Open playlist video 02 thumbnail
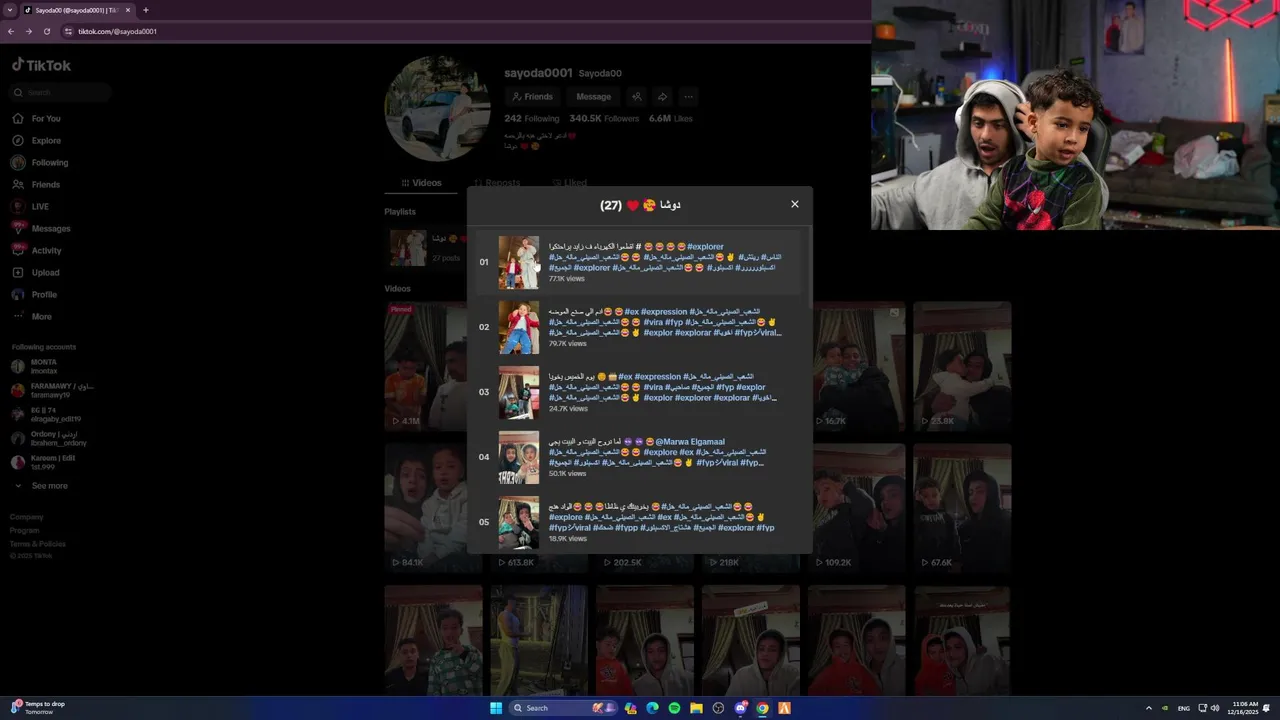The height and width of the screenshot is (720, 1280). click(519, 327)
